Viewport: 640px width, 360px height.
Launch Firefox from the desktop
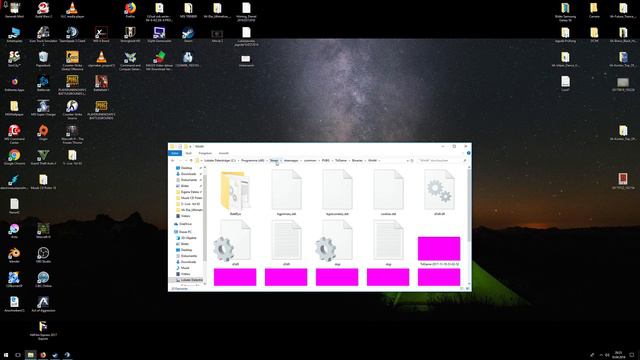click(x=130, y=10)
